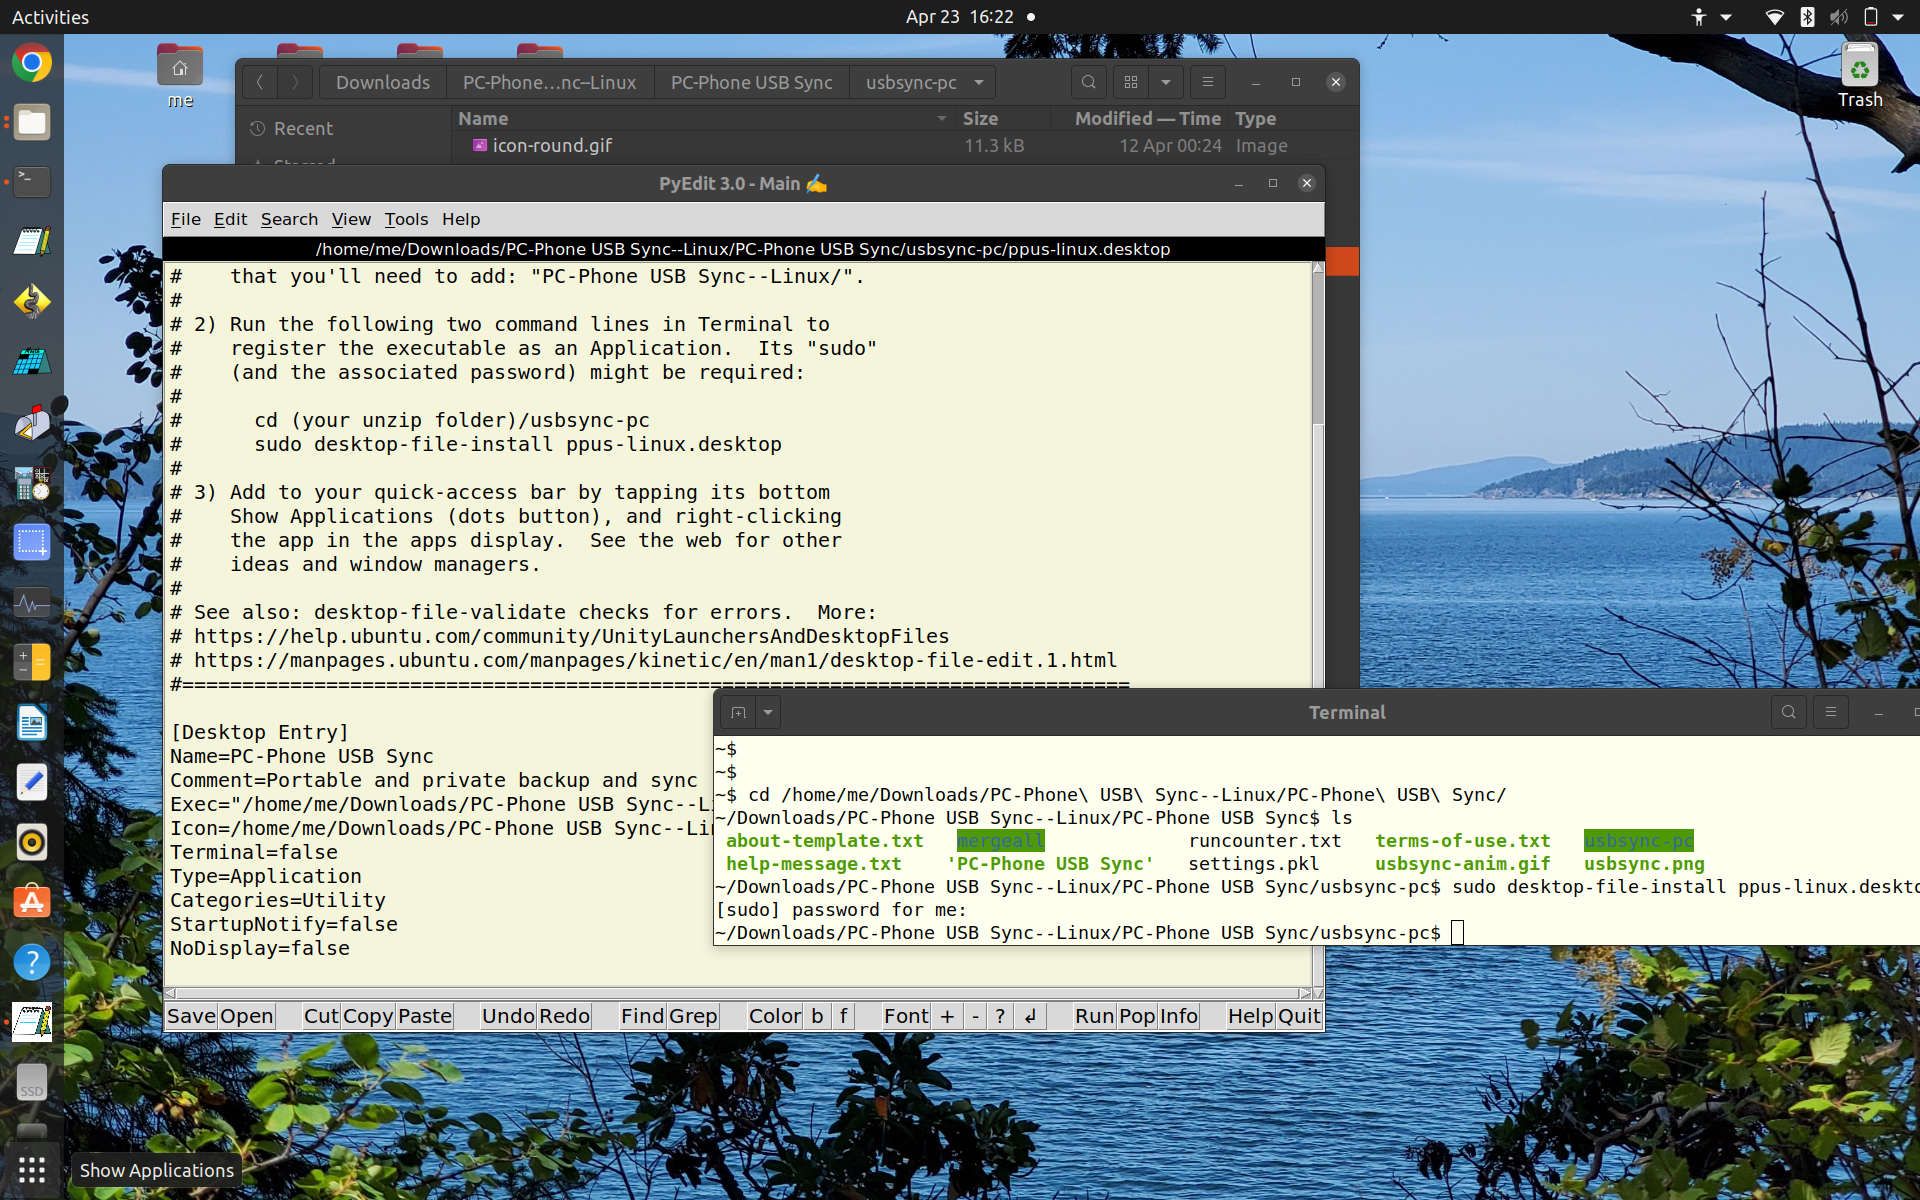
Task: Click the Downloads path segment
Action: pos(383,82)
